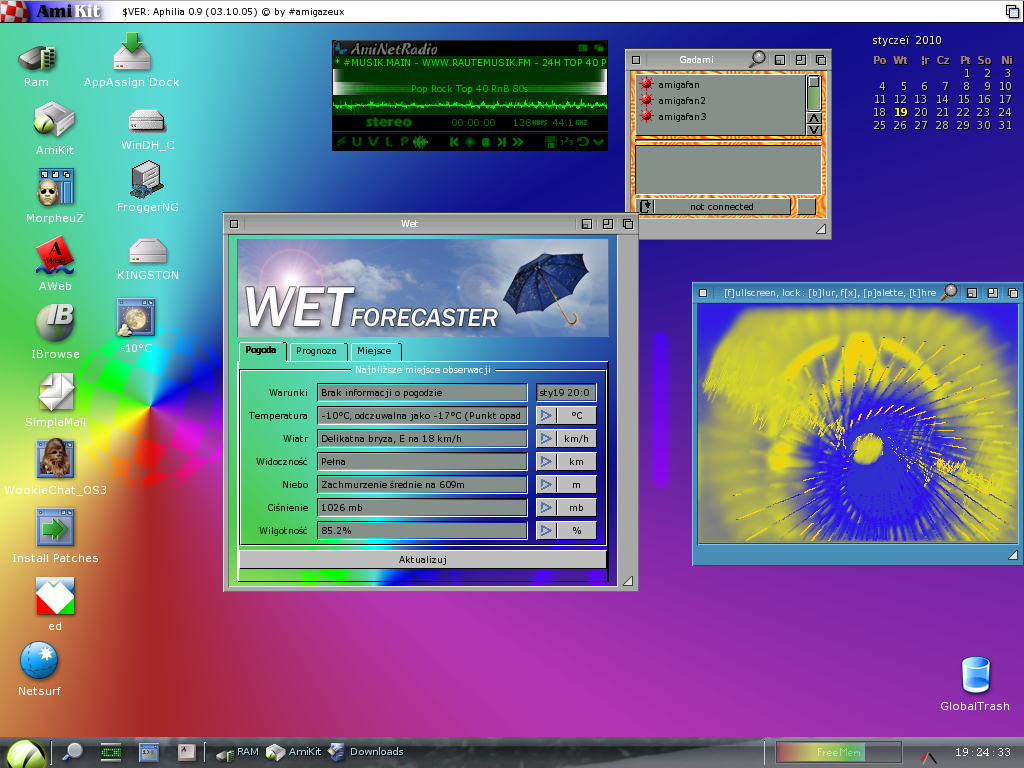Switch to the Prognoza tab
The height and width of the screenshot is (768, 1024).
(316, 351)
